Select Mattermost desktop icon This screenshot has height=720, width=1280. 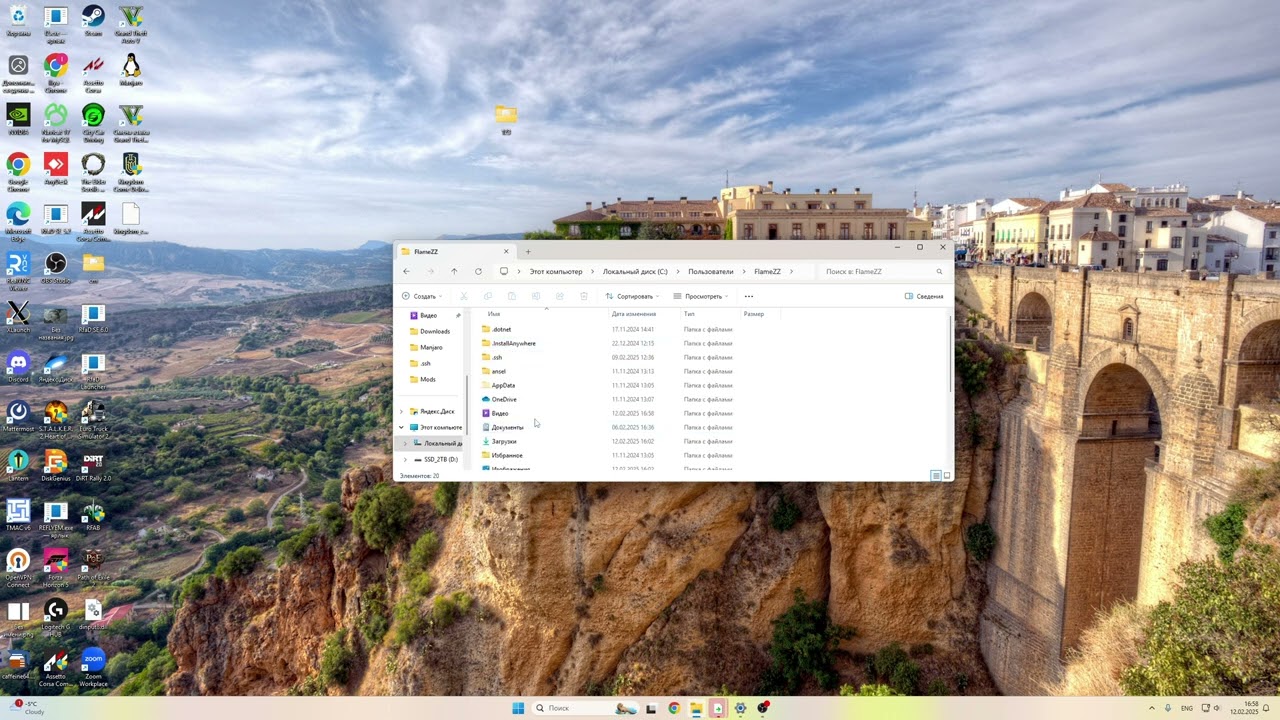(18, 417)
